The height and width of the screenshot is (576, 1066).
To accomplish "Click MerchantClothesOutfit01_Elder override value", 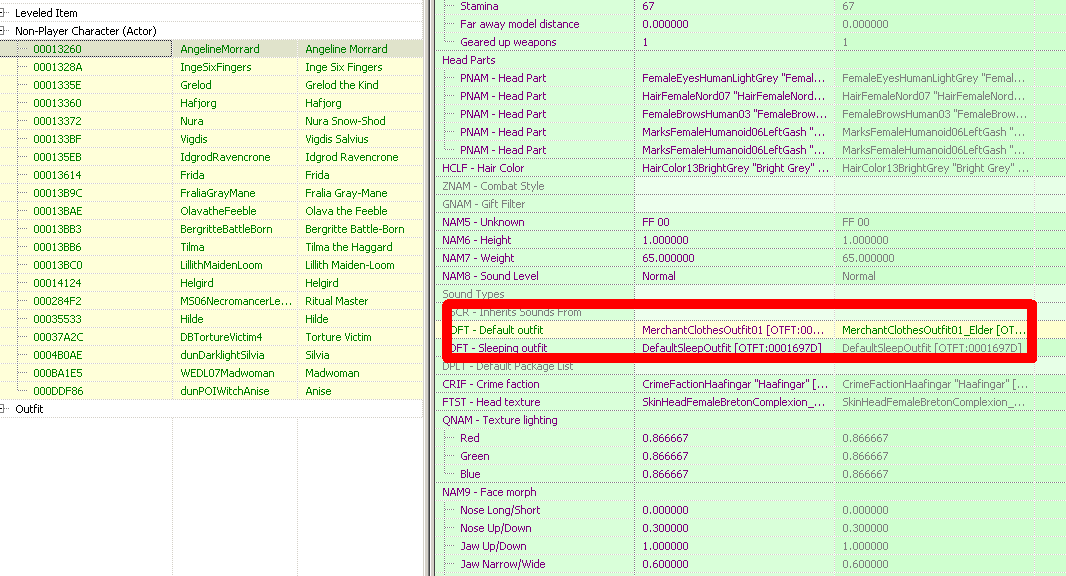I will 933,330.
